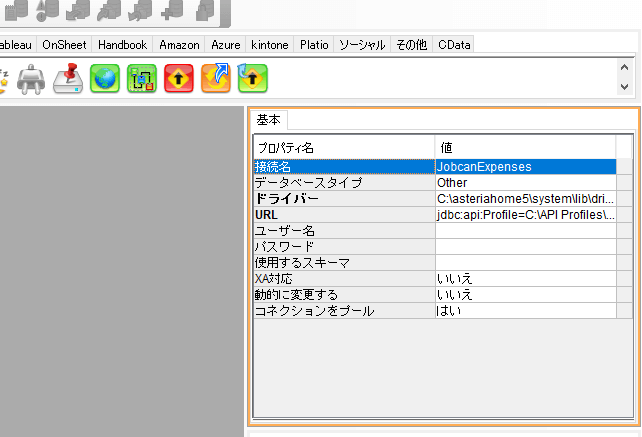Select the 動的に変更する property name

tap(344, 294)
